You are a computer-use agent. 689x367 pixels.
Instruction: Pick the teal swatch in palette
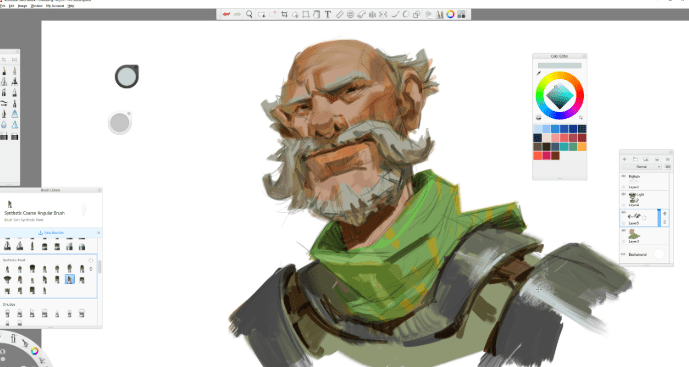(x=564, y=147)
